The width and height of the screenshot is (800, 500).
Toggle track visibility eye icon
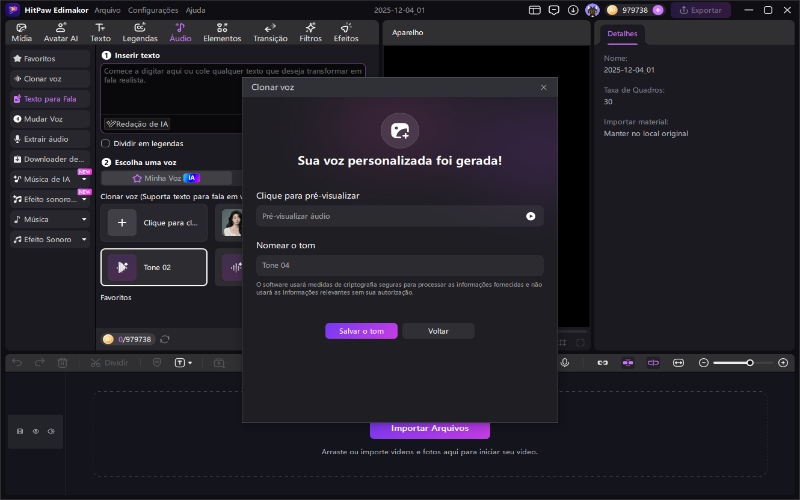pos(36,432)
